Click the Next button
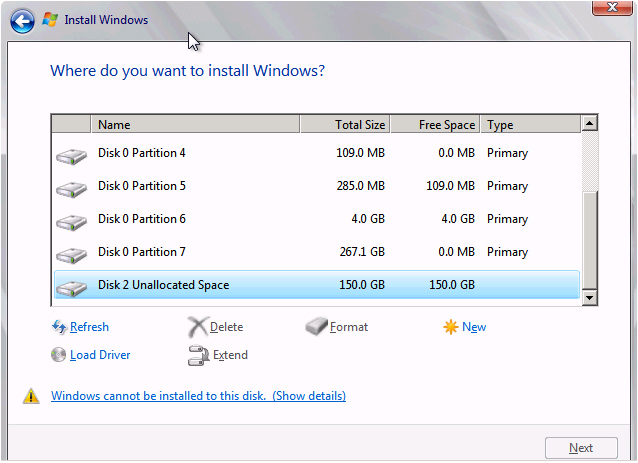 click(x=581, y=448)
